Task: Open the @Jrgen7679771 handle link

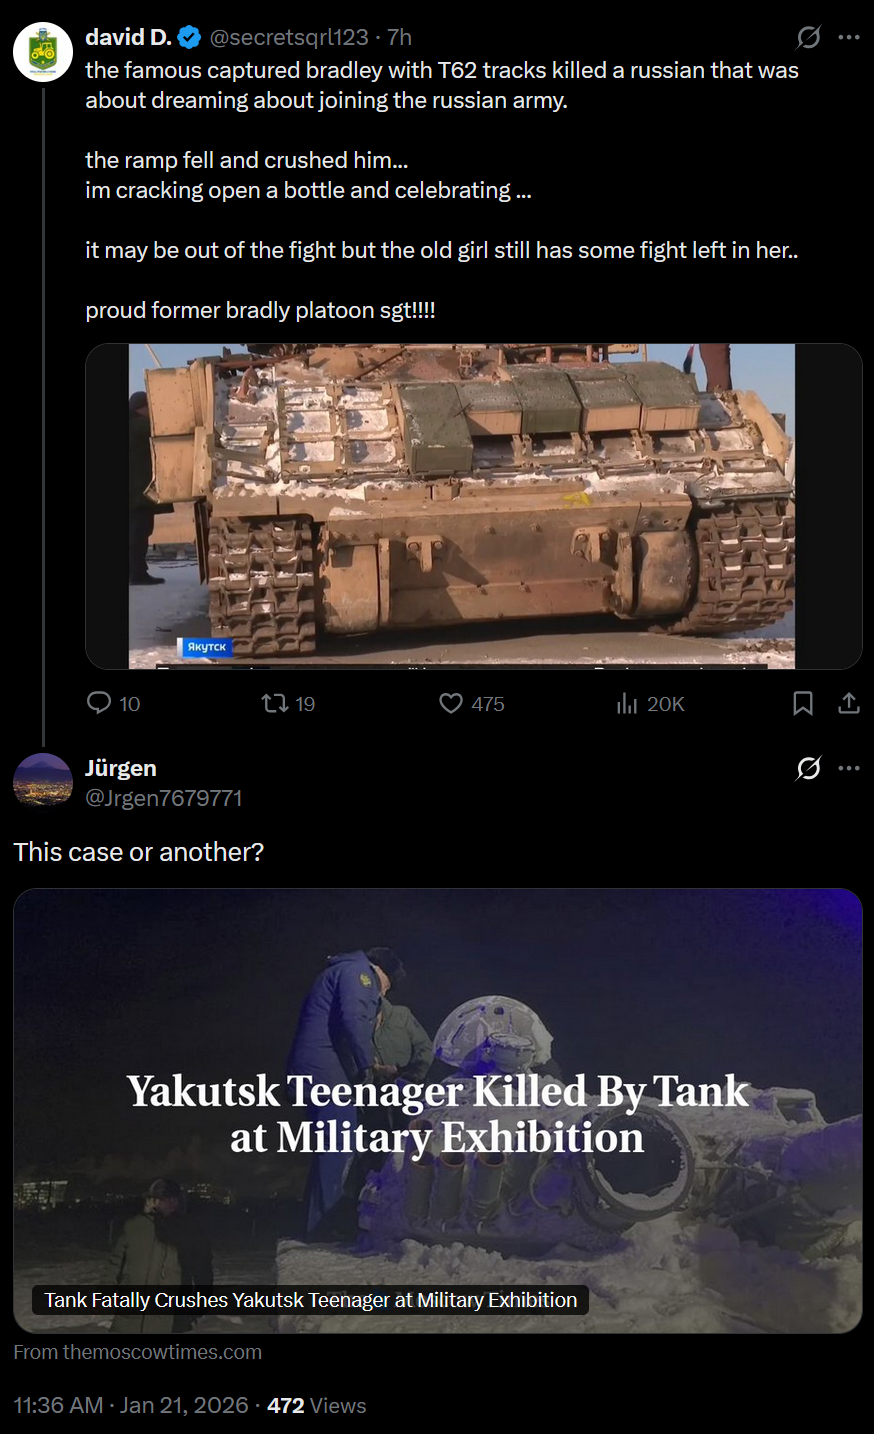Action: [x=164, y=798]
